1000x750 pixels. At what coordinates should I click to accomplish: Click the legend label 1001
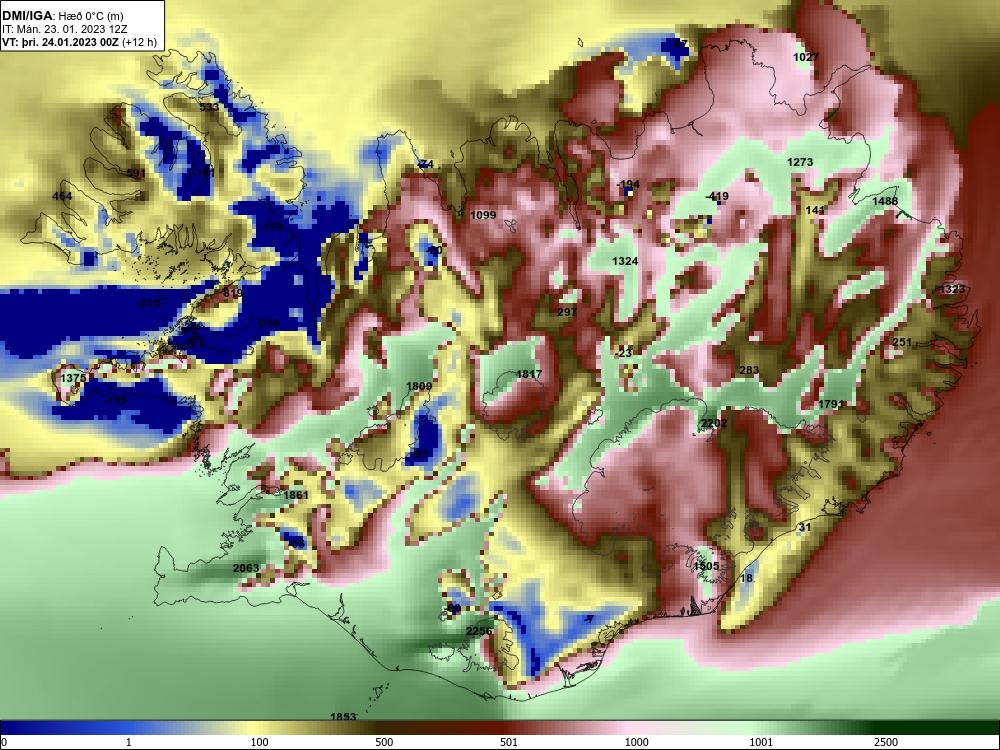(761, 742)
